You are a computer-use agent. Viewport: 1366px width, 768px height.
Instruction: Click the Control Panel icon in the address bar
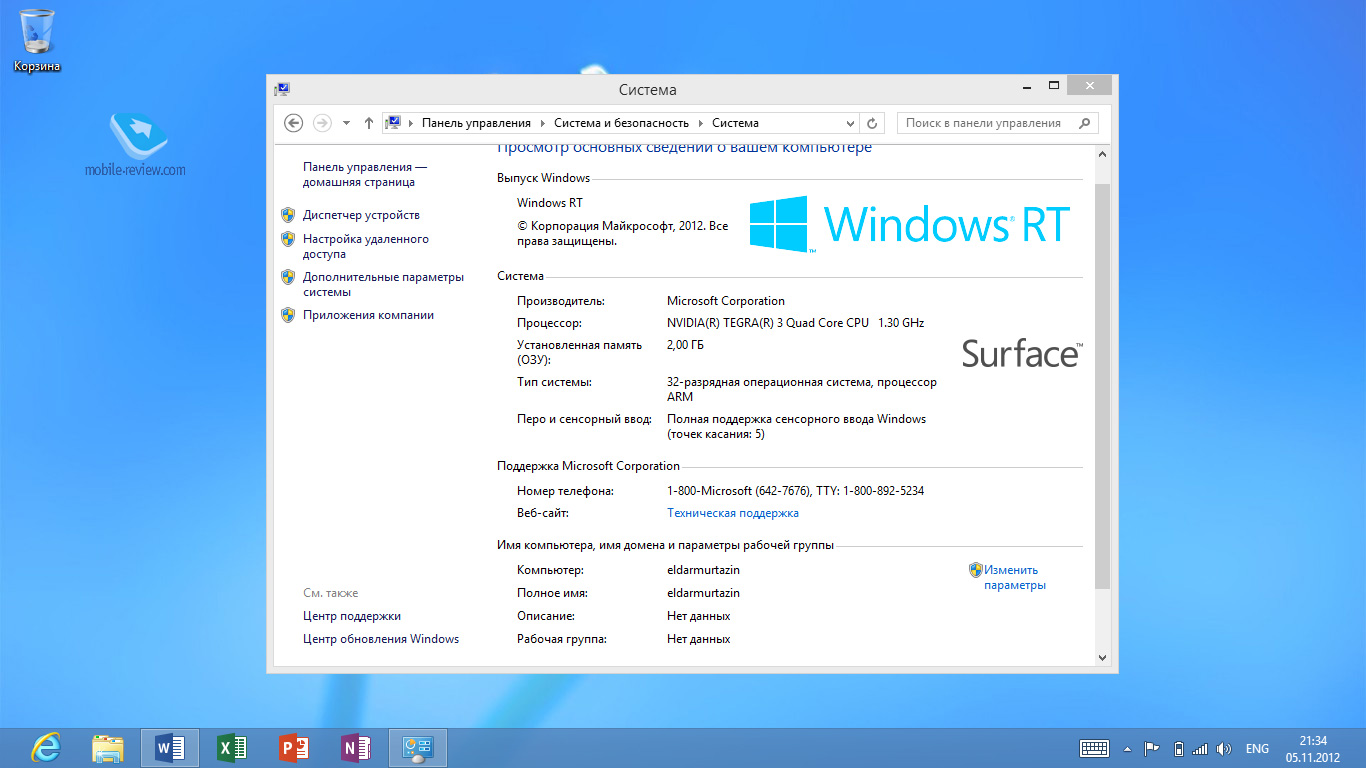point(393,123)
